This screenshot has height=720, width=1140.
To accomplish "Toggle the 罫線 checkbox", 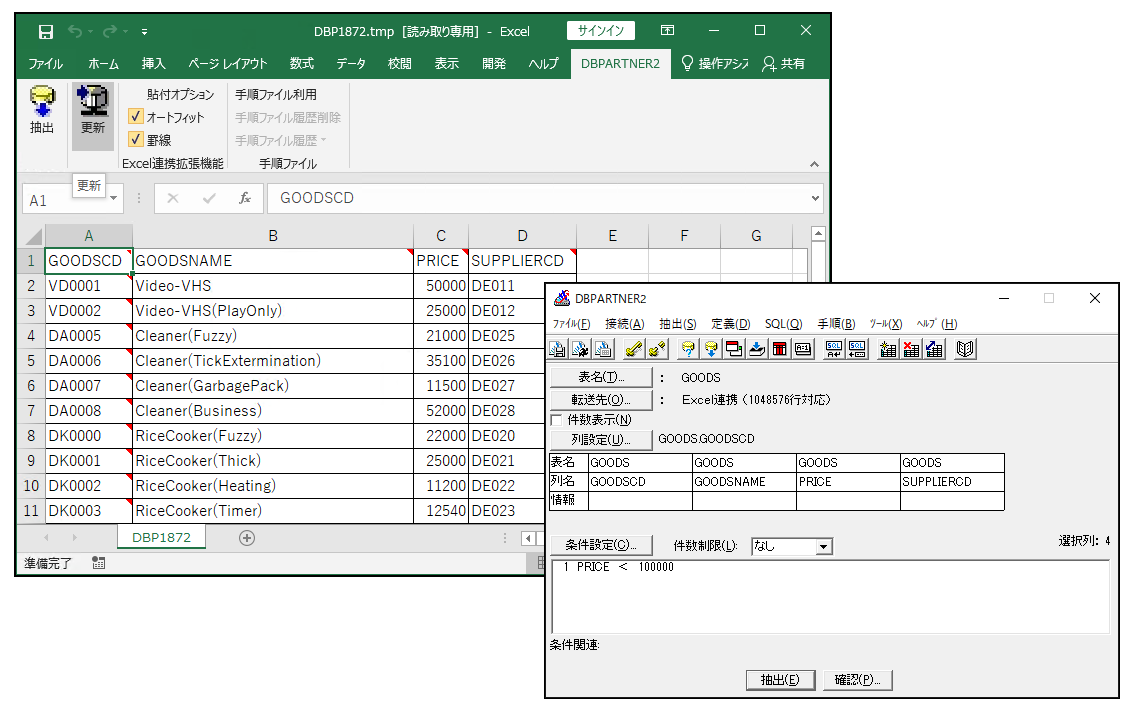I will point(136,139).
